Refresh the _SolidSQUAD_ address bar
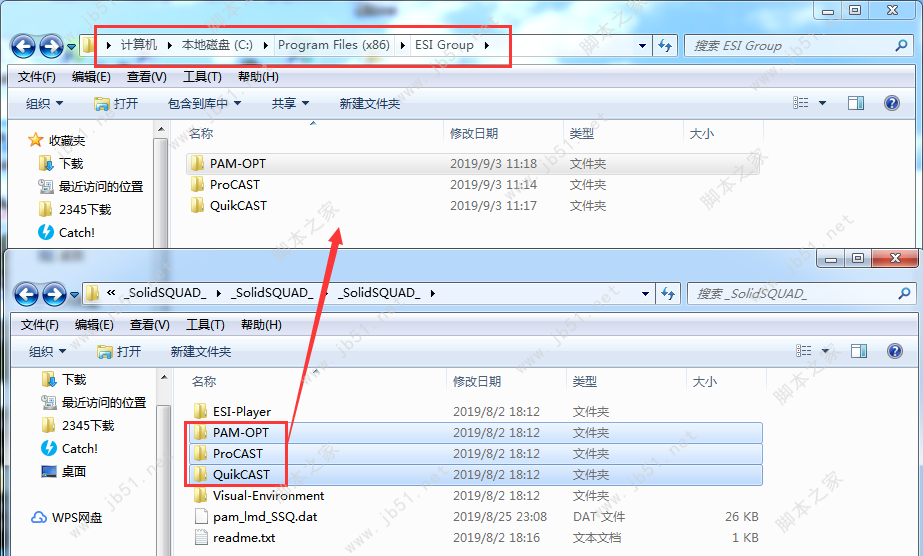 tap(668, 293)
